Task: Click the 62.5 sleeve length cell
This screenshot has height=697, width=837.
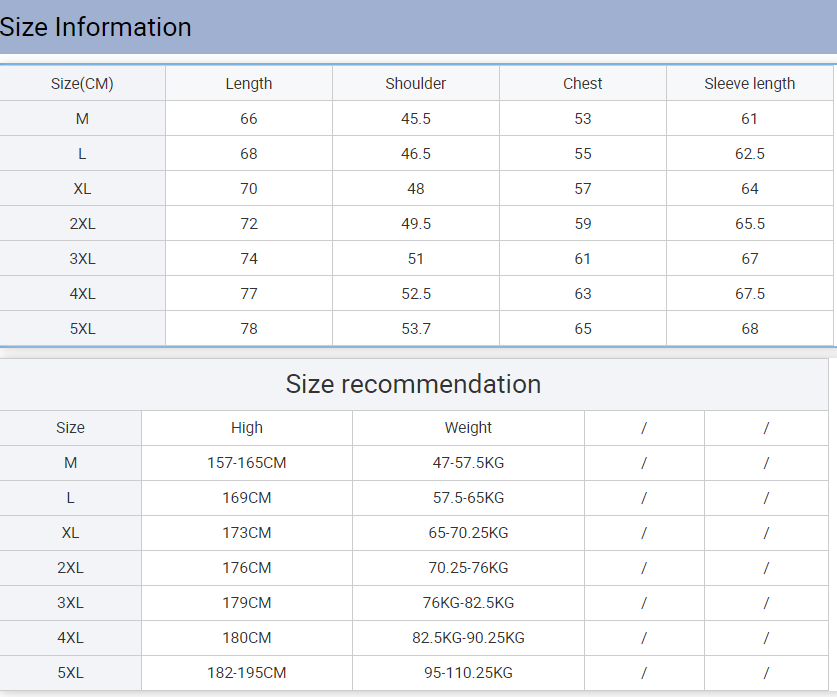Action: (749, 154)
